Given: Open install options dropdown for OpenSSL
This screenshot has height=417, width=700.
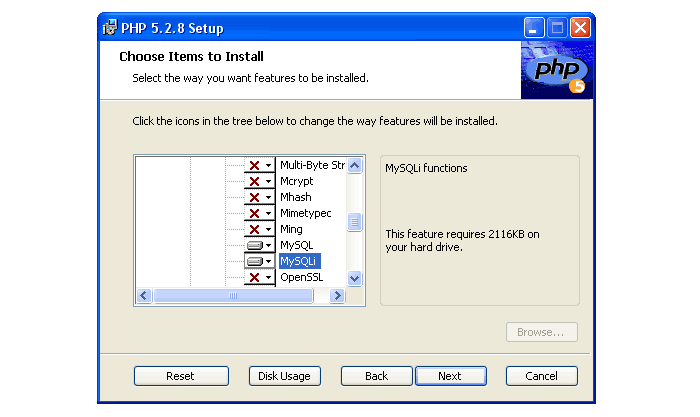Looking at the screenshot, I should (x=267, y=277).
